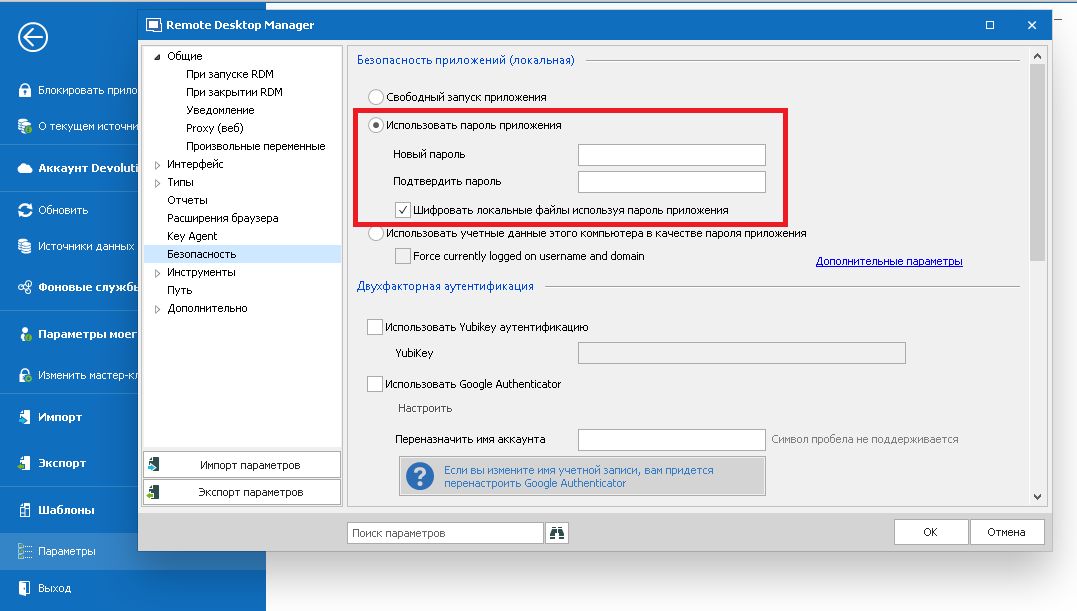The height and width of the screenshot is (611, 1077).
Task: Click the gears icon for Фоновые службы
Action: click(x=25, y=287)
